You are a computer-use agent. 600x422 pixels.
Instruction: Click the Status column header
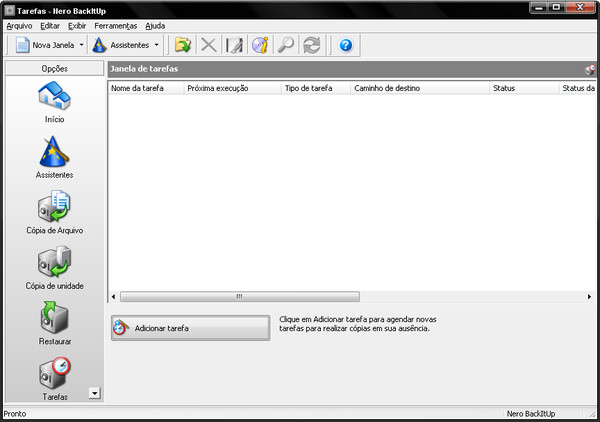point(524,88)
